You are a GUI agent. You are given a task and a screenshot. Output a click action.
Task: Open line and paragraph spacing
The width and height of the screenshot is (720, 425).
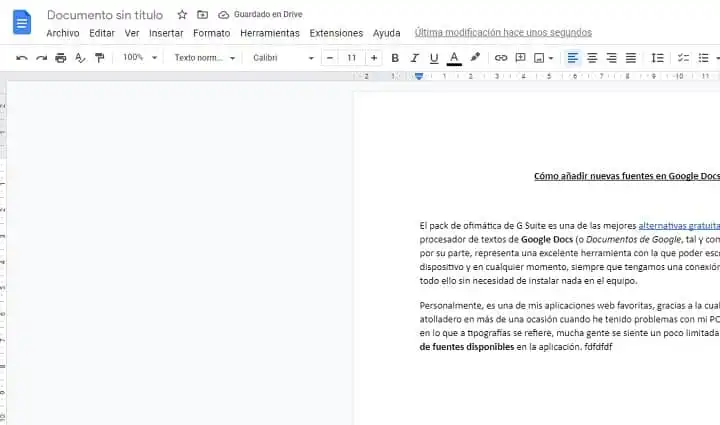click(x=658, y=58)
